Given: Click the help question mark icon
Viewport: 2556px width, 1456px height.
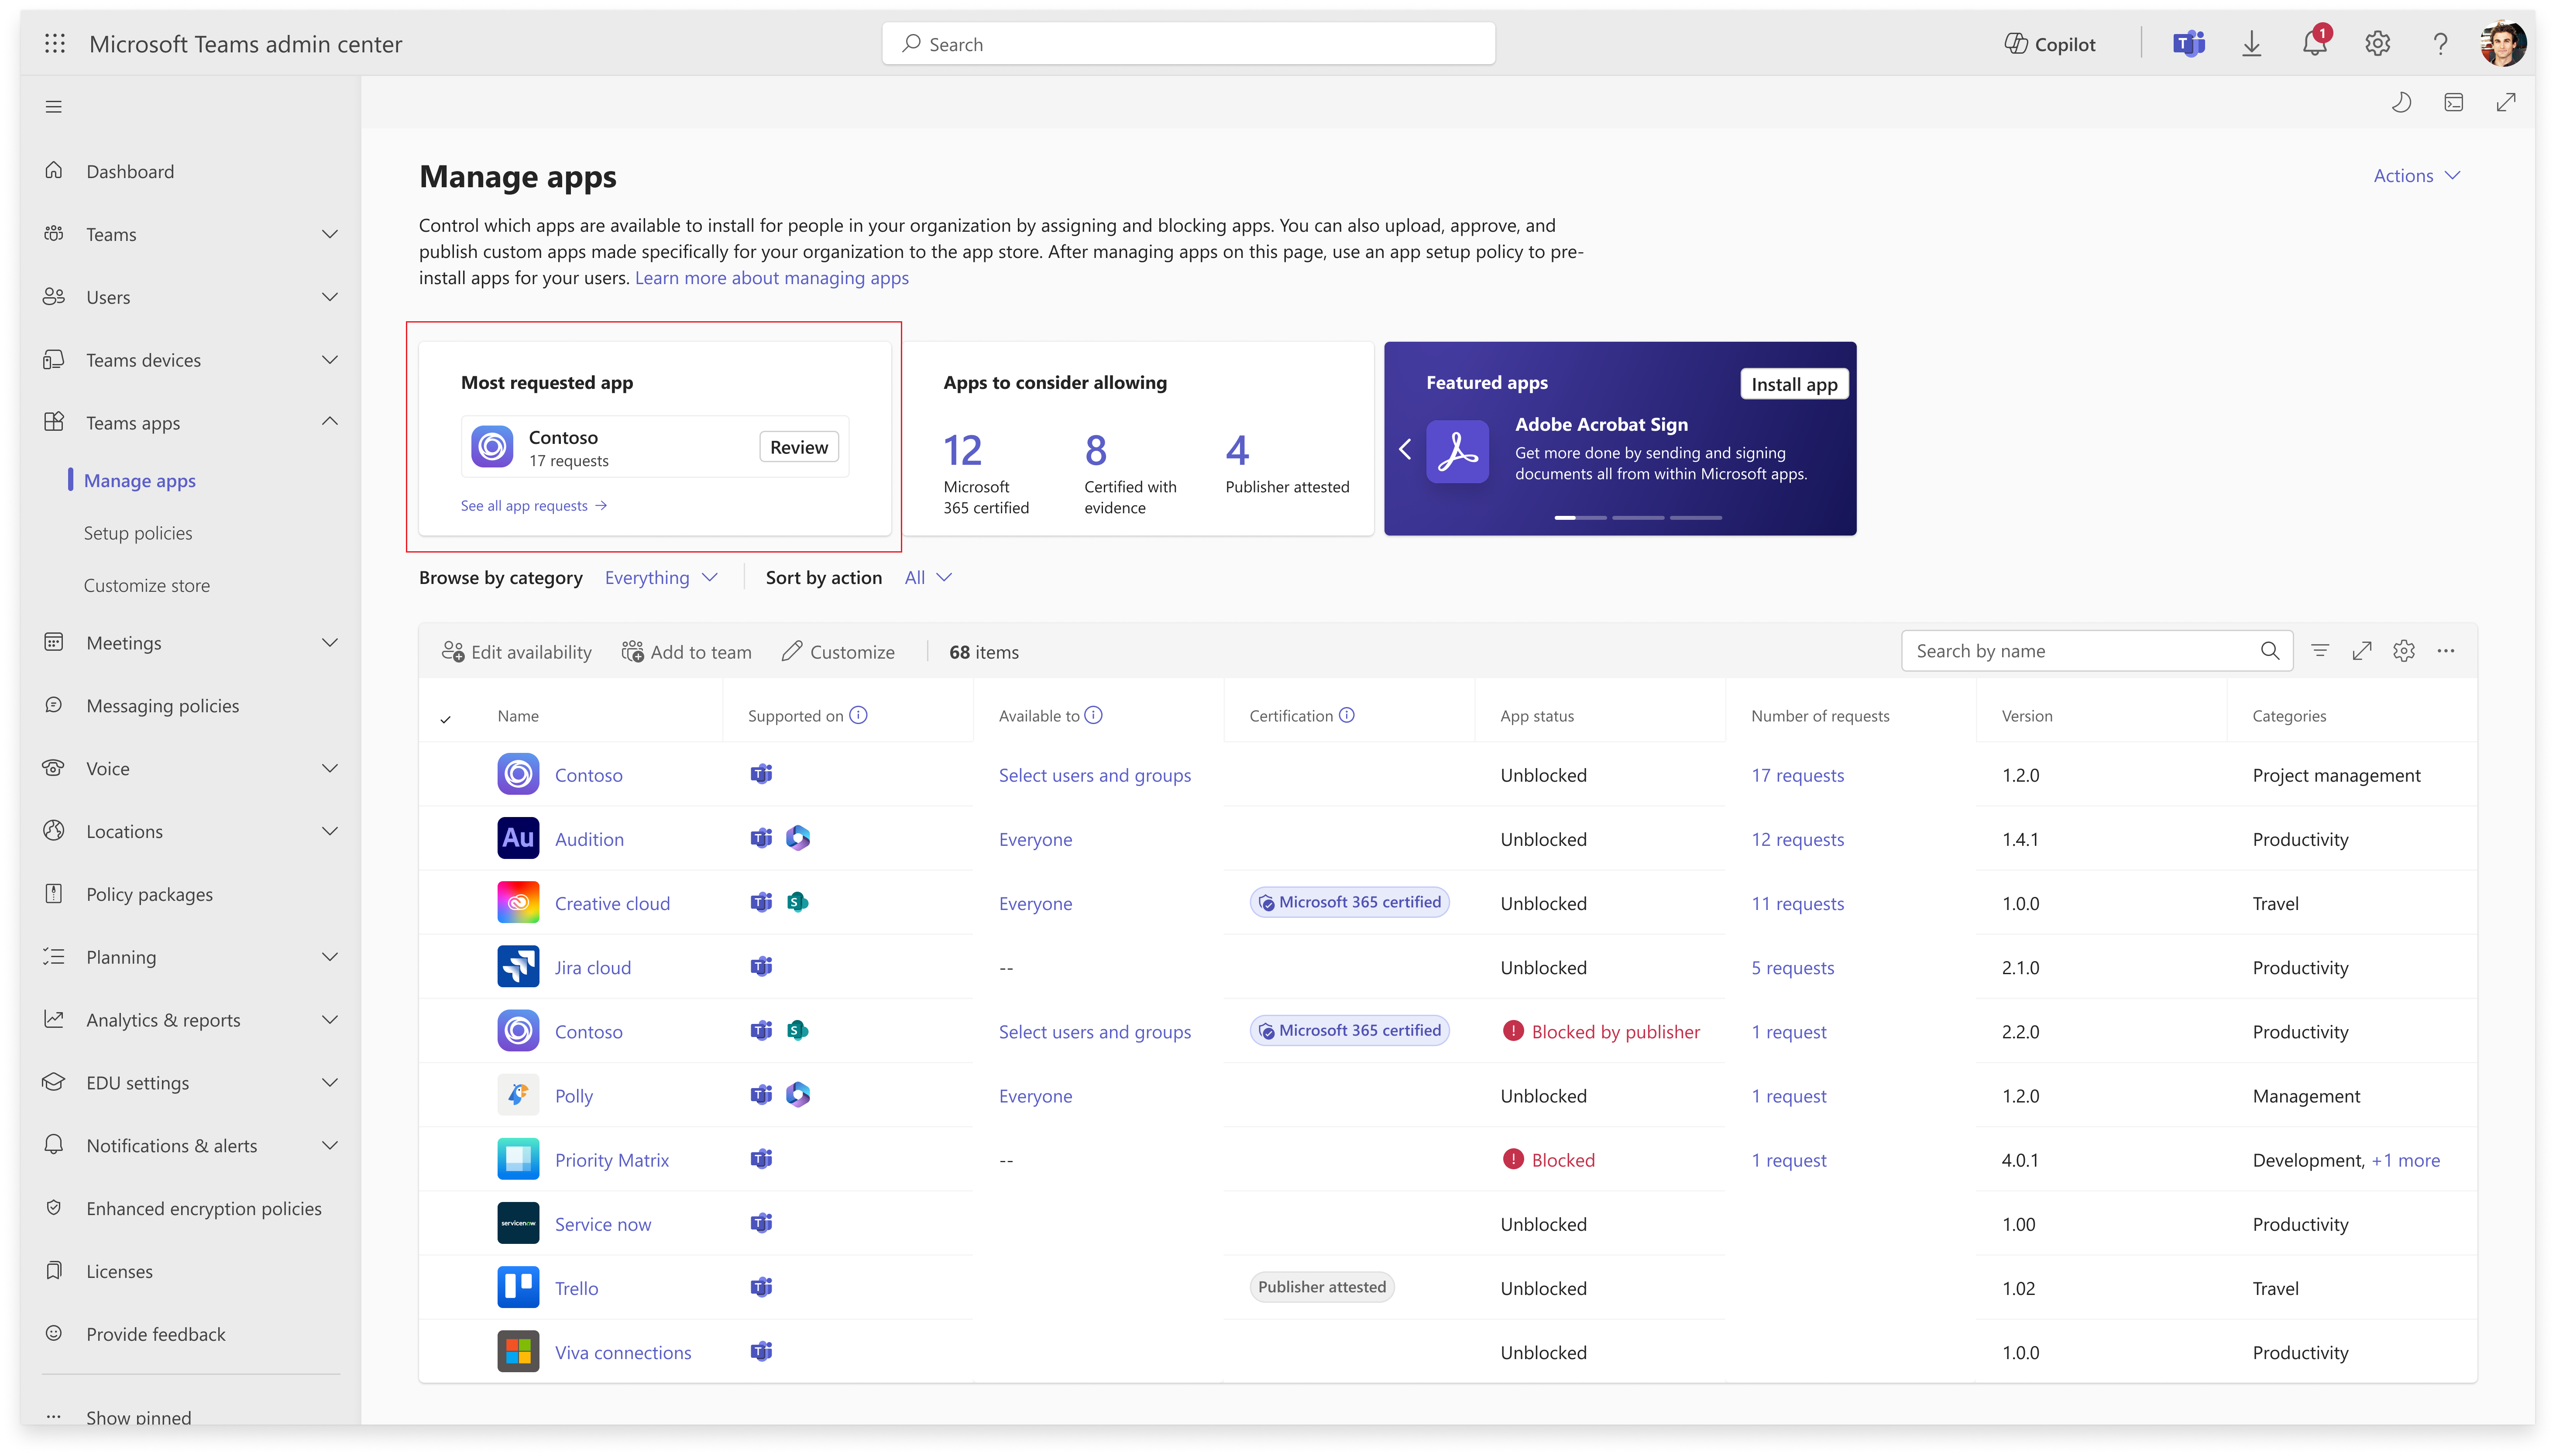Looking at the screenshot, I should [2440, 44].
